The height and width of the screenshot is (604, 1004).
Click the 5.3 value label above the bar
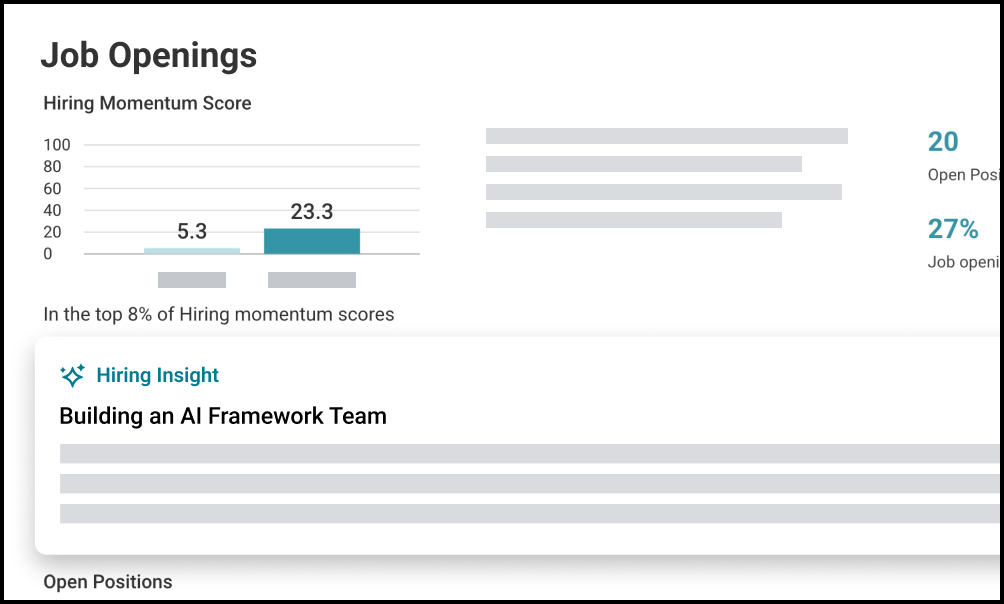coord(192,232)
